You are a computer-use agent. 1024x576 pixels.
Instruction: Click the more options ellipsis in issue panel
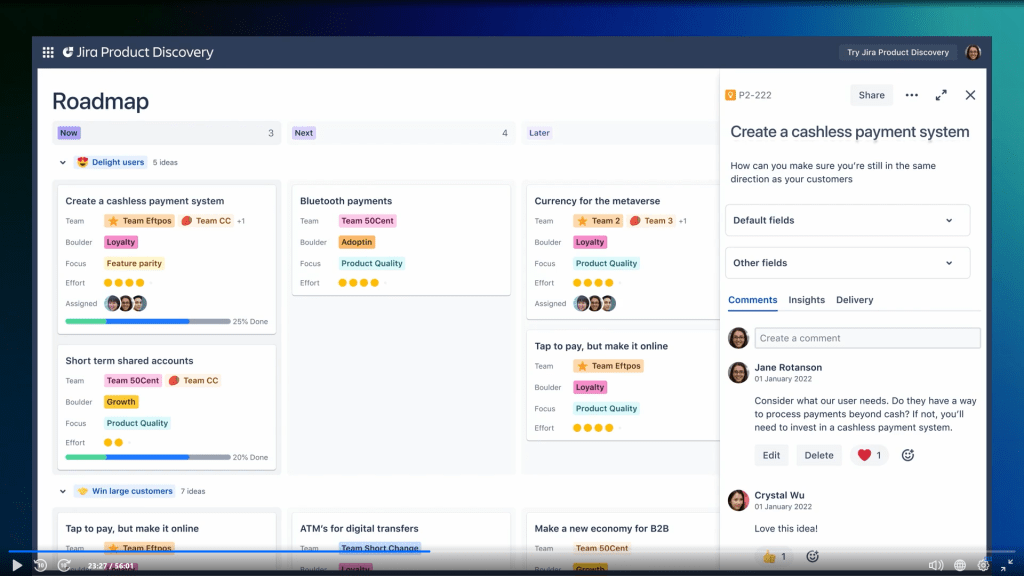pos(911,95)
